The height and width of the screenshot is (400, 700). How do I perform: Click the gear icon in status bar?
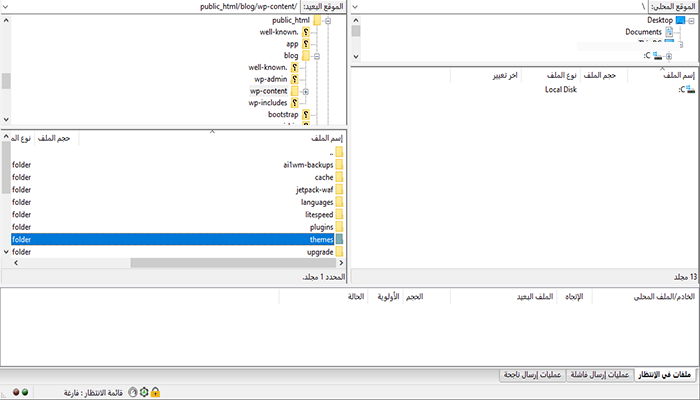pyautogui.click(x=144, y=391)
